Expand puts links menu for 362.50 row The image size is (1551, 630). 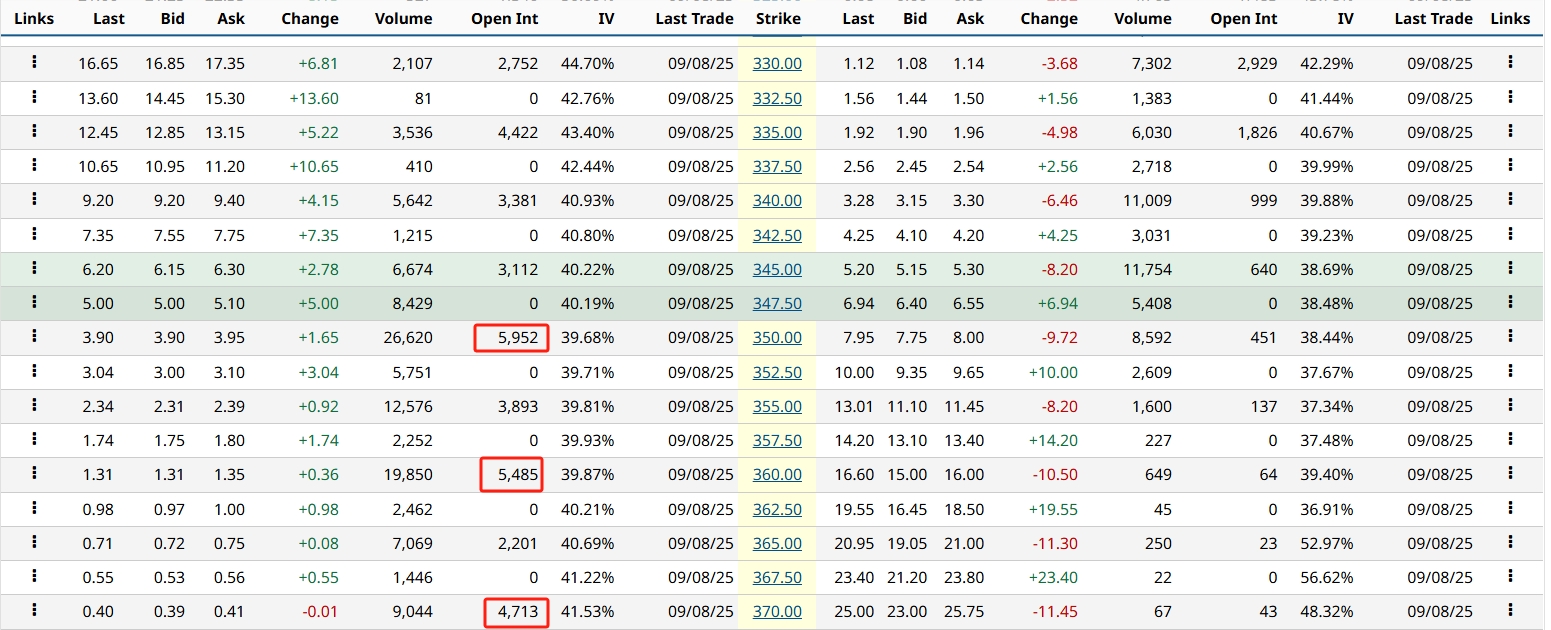coord(1509,509)
